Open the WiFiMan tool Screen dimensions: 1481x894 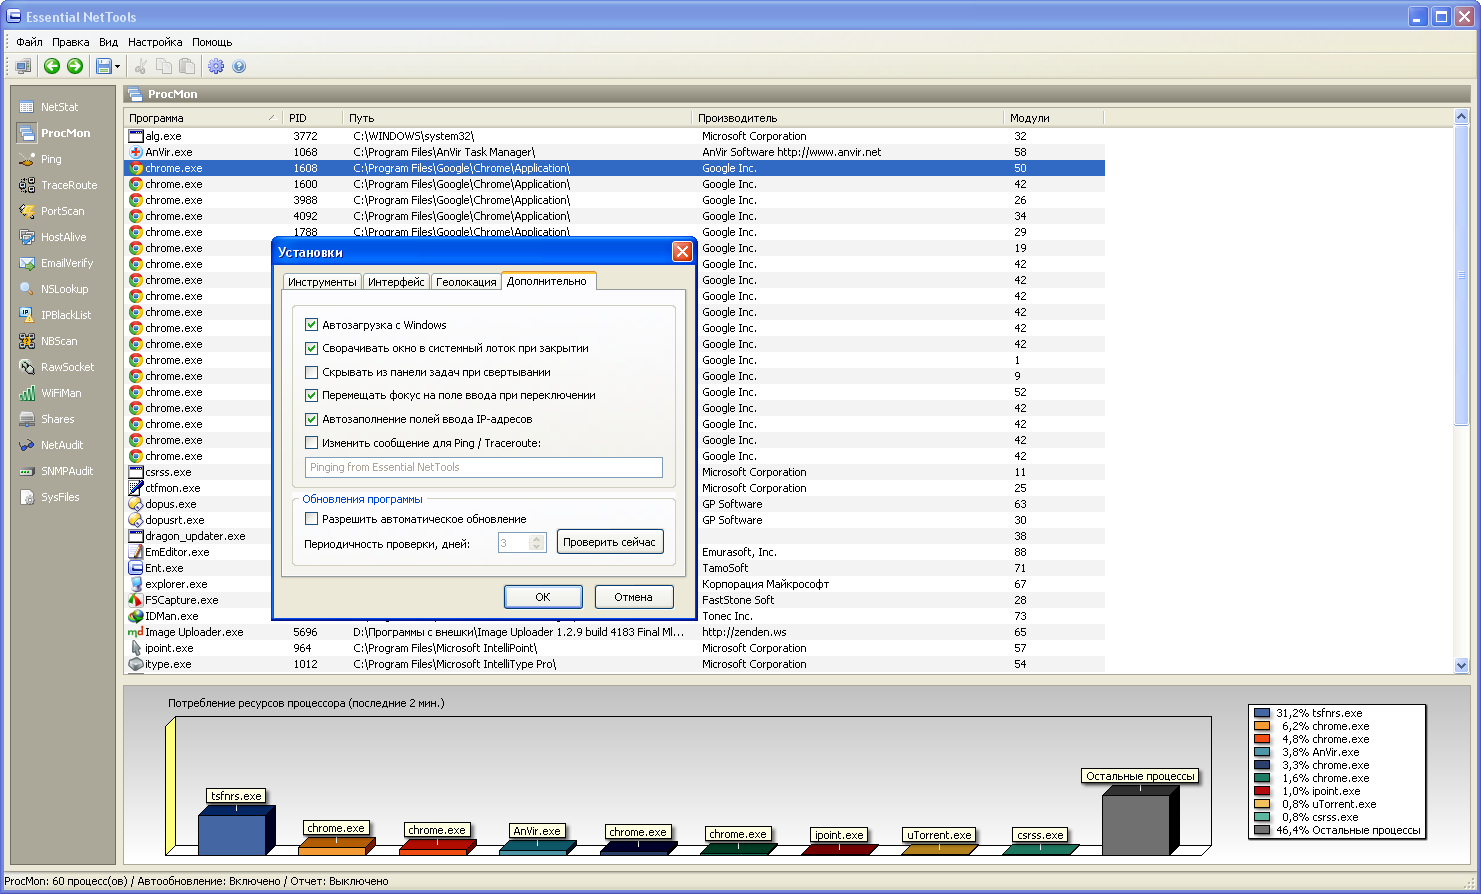point(62,393)
